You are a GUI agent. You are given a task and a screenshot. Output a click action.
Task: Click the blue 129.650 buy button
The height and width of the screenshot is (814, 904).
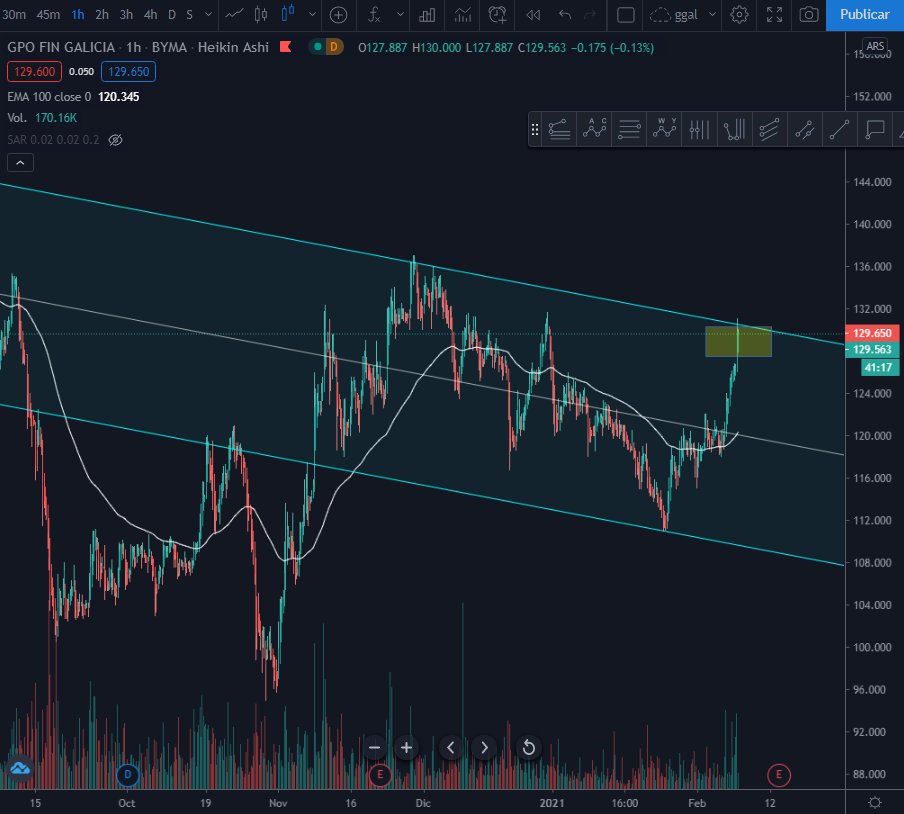coord(129,71)
